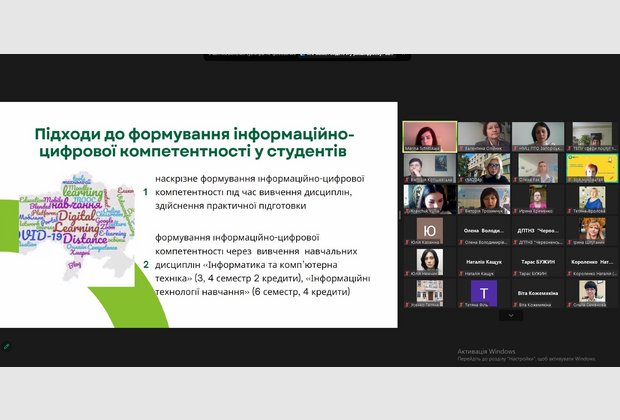620x420 pixels.
Task: Select Тетяна Фролова's video tile
Action: click(592, 198)
